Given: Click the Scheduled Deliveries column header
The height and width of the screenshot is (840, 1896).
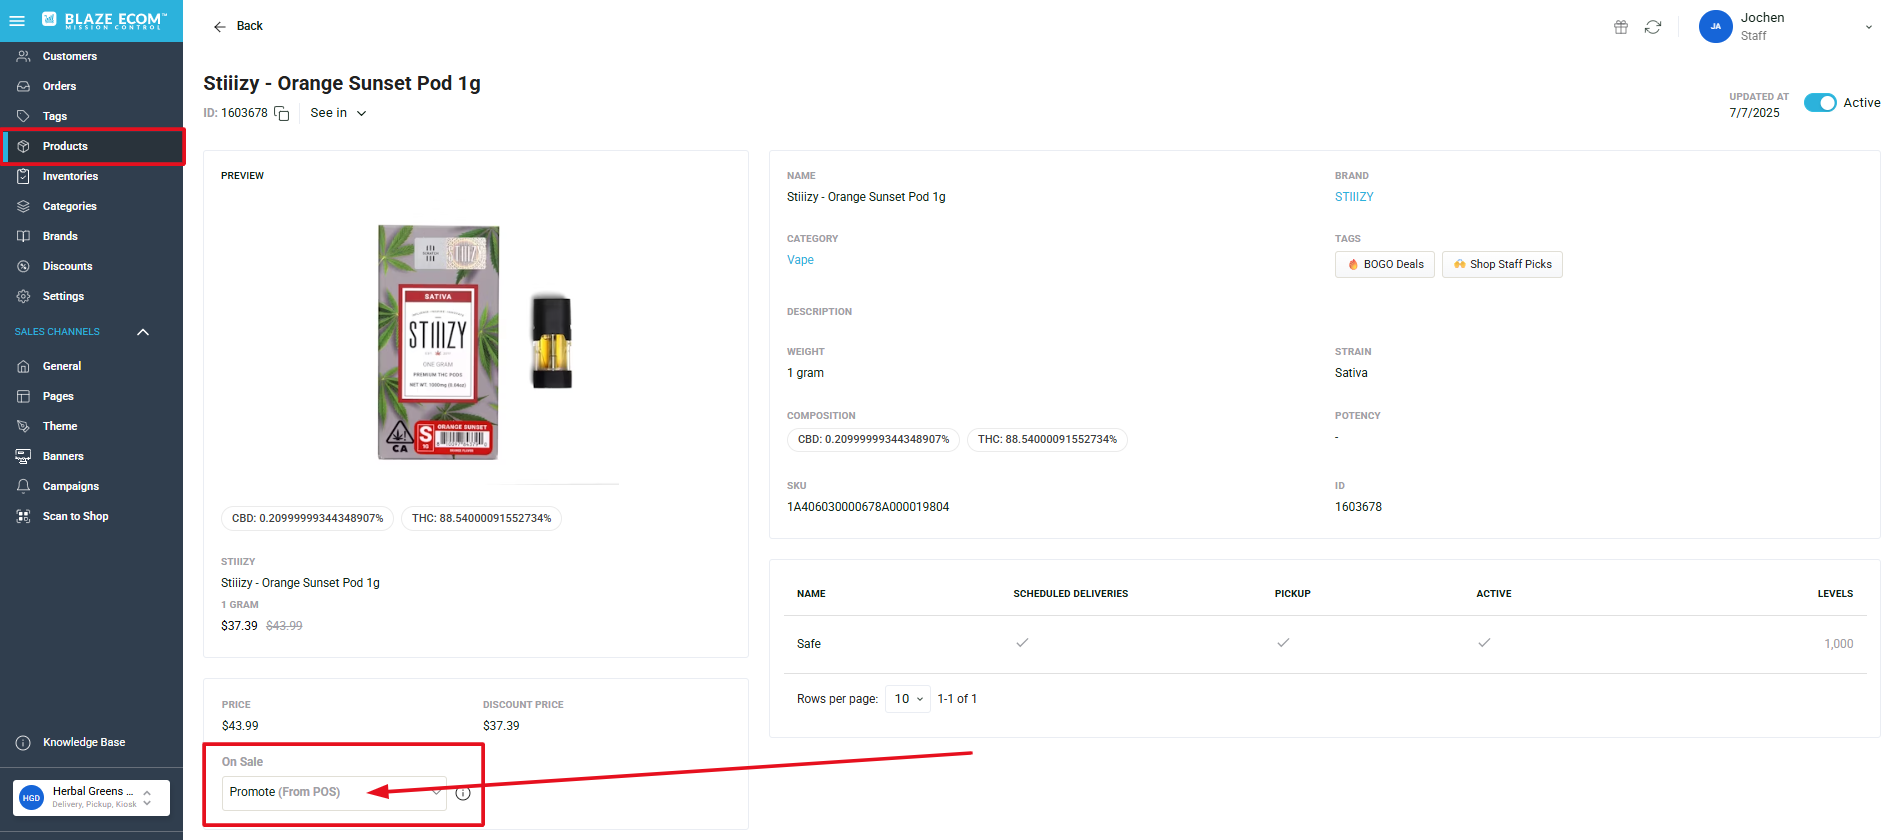Looking at the screenshot, I should (x=1070, y=594).
